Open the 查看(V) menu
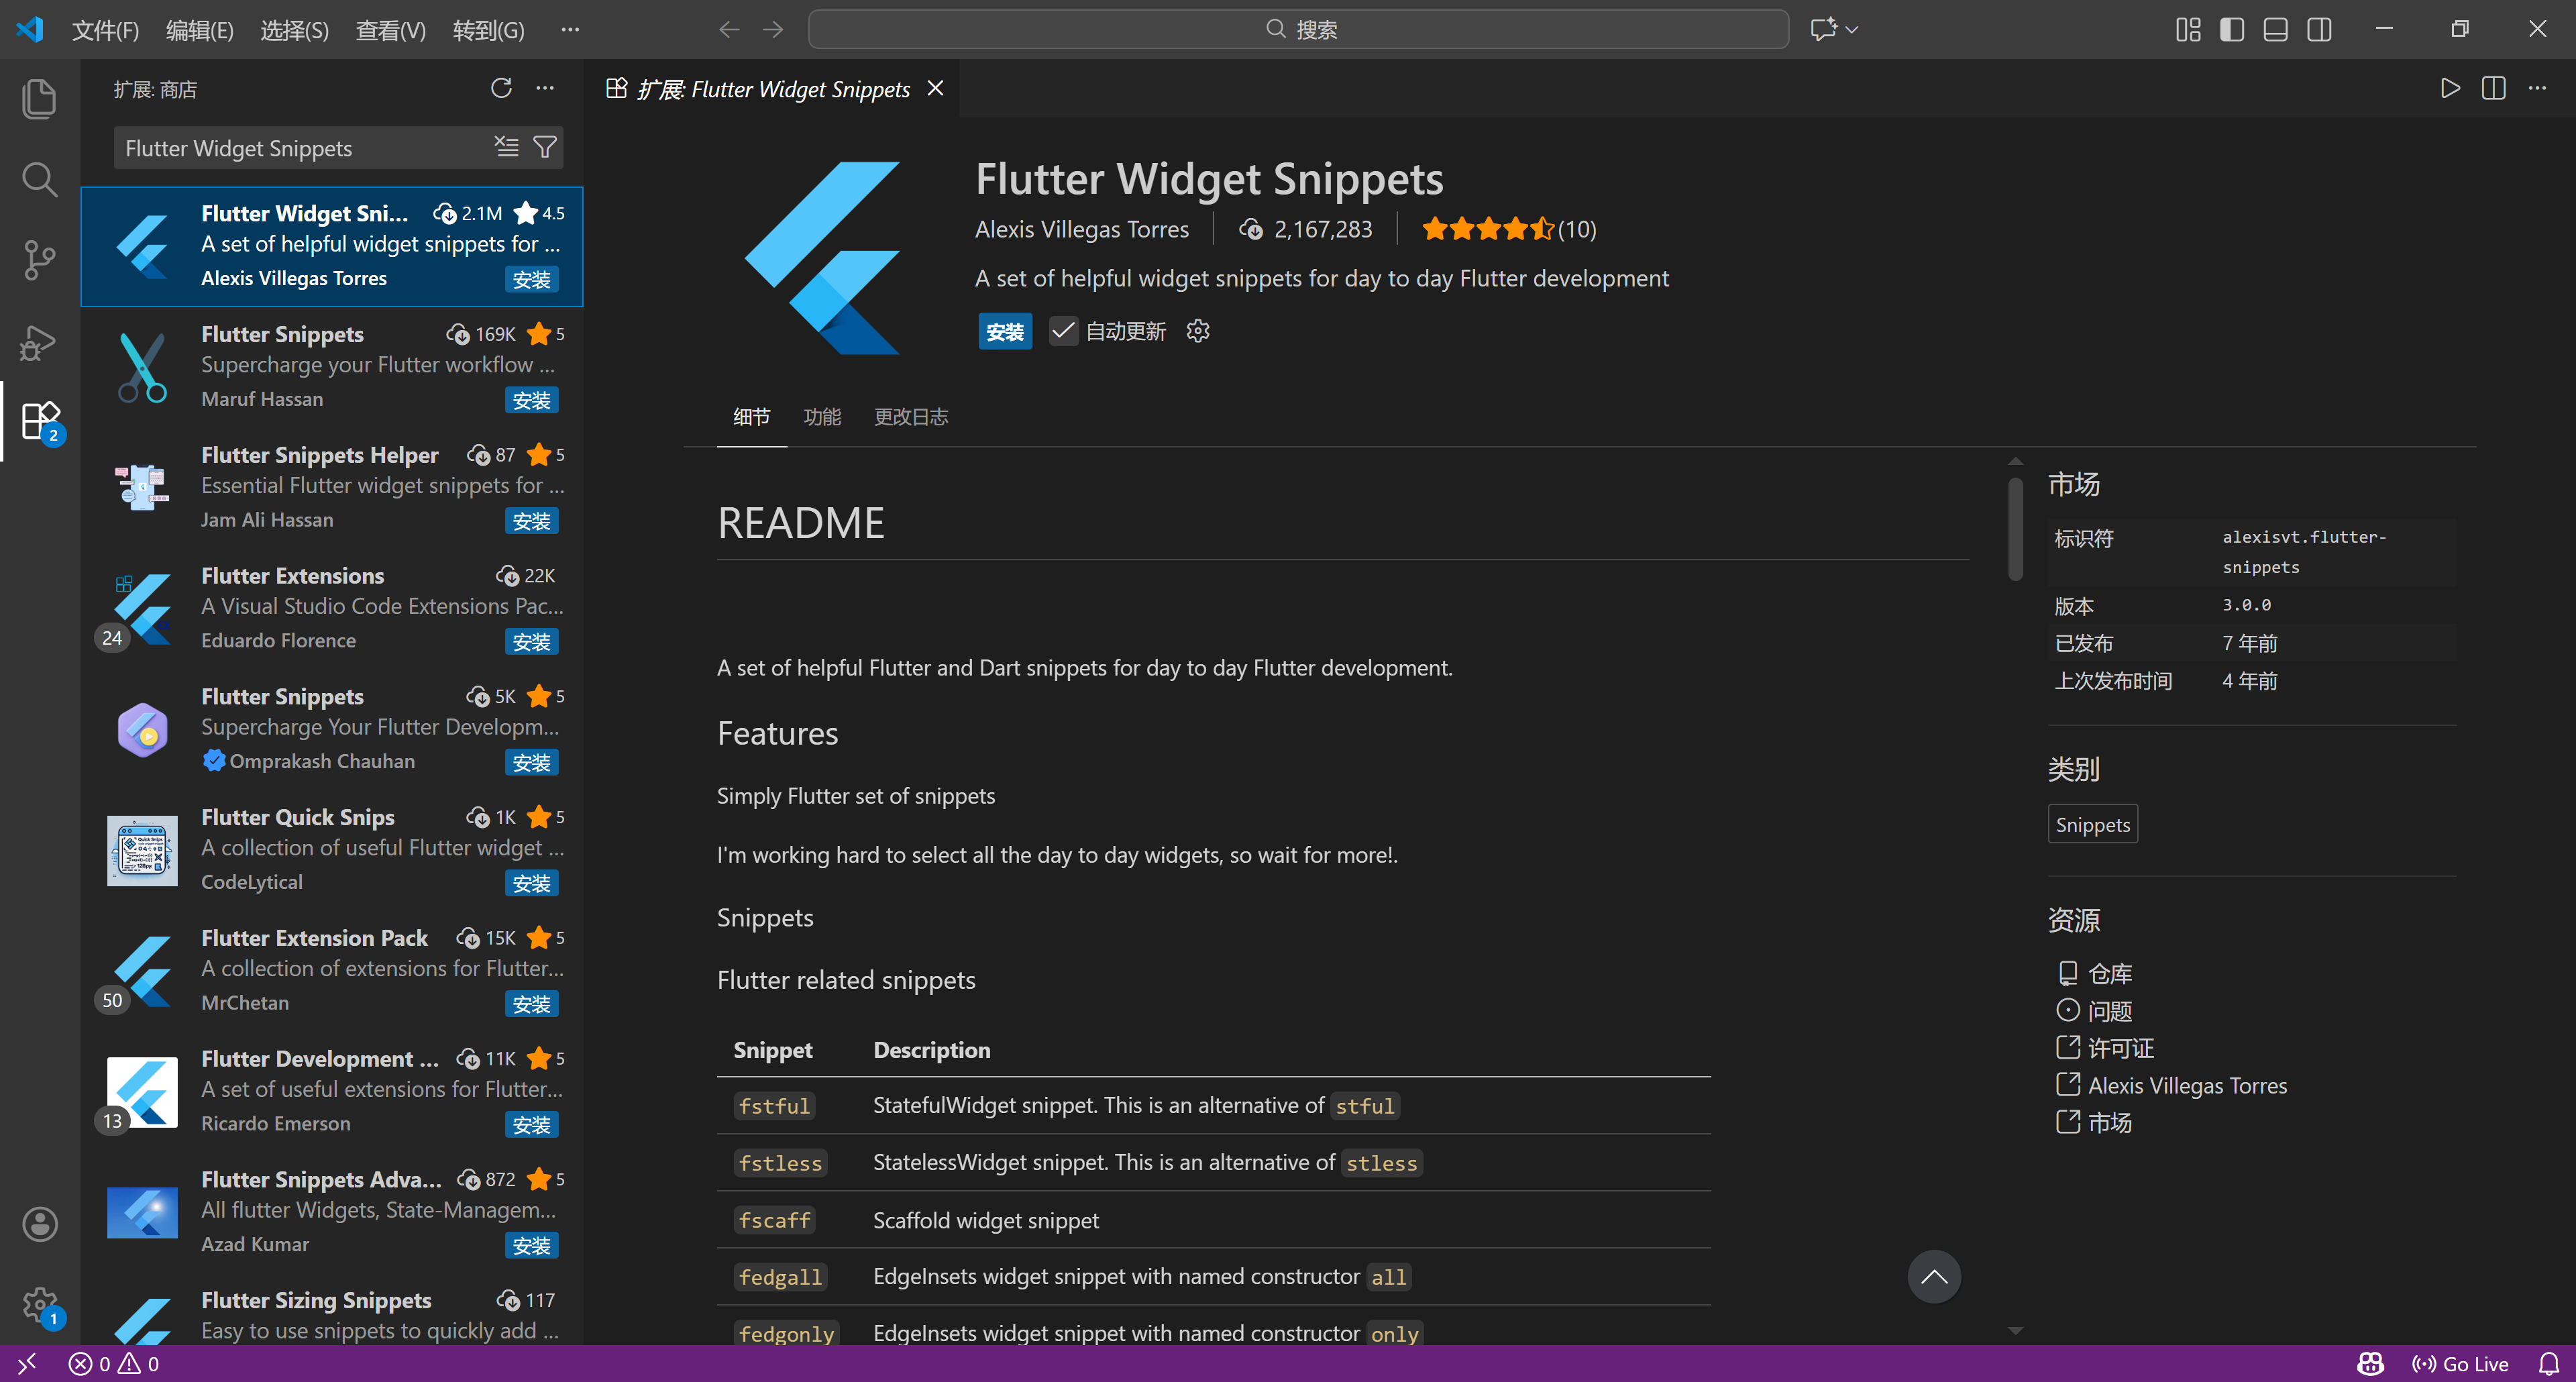Screen dimensions: 2576x1382 coord(390,30)
